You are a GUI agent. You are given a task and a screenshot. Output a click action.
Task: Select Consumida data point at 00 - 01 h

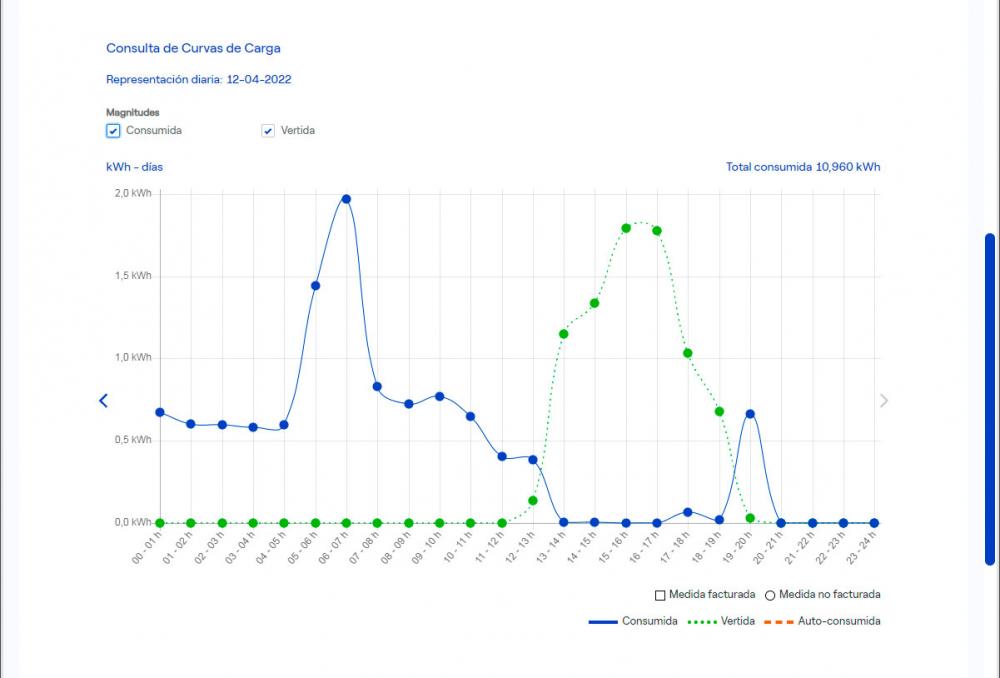[x=160, y=413]
